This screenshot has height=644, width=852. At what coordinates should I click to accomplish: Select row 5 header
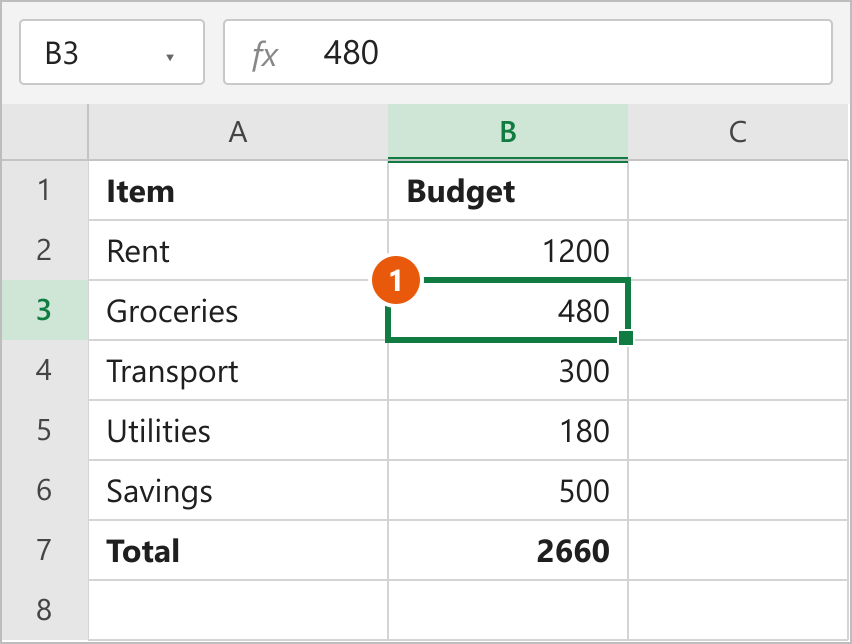45,430
